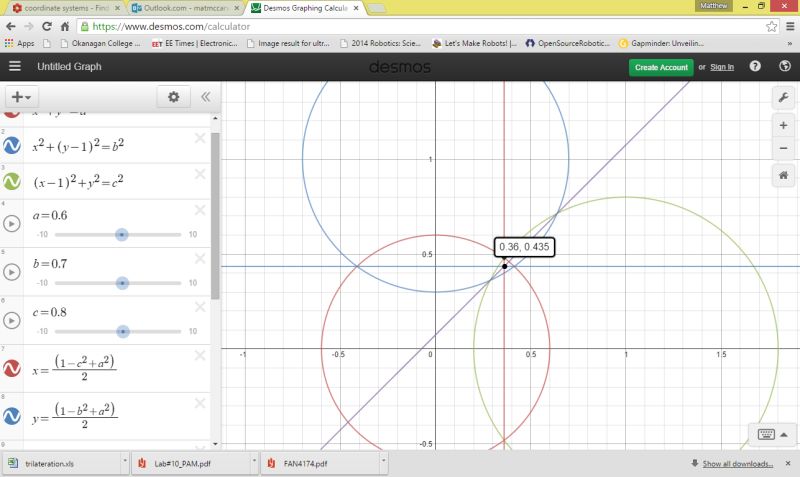This screenshot has height=477, width=800.
Task: Open the EE Times bookmark
Action: 195,43
